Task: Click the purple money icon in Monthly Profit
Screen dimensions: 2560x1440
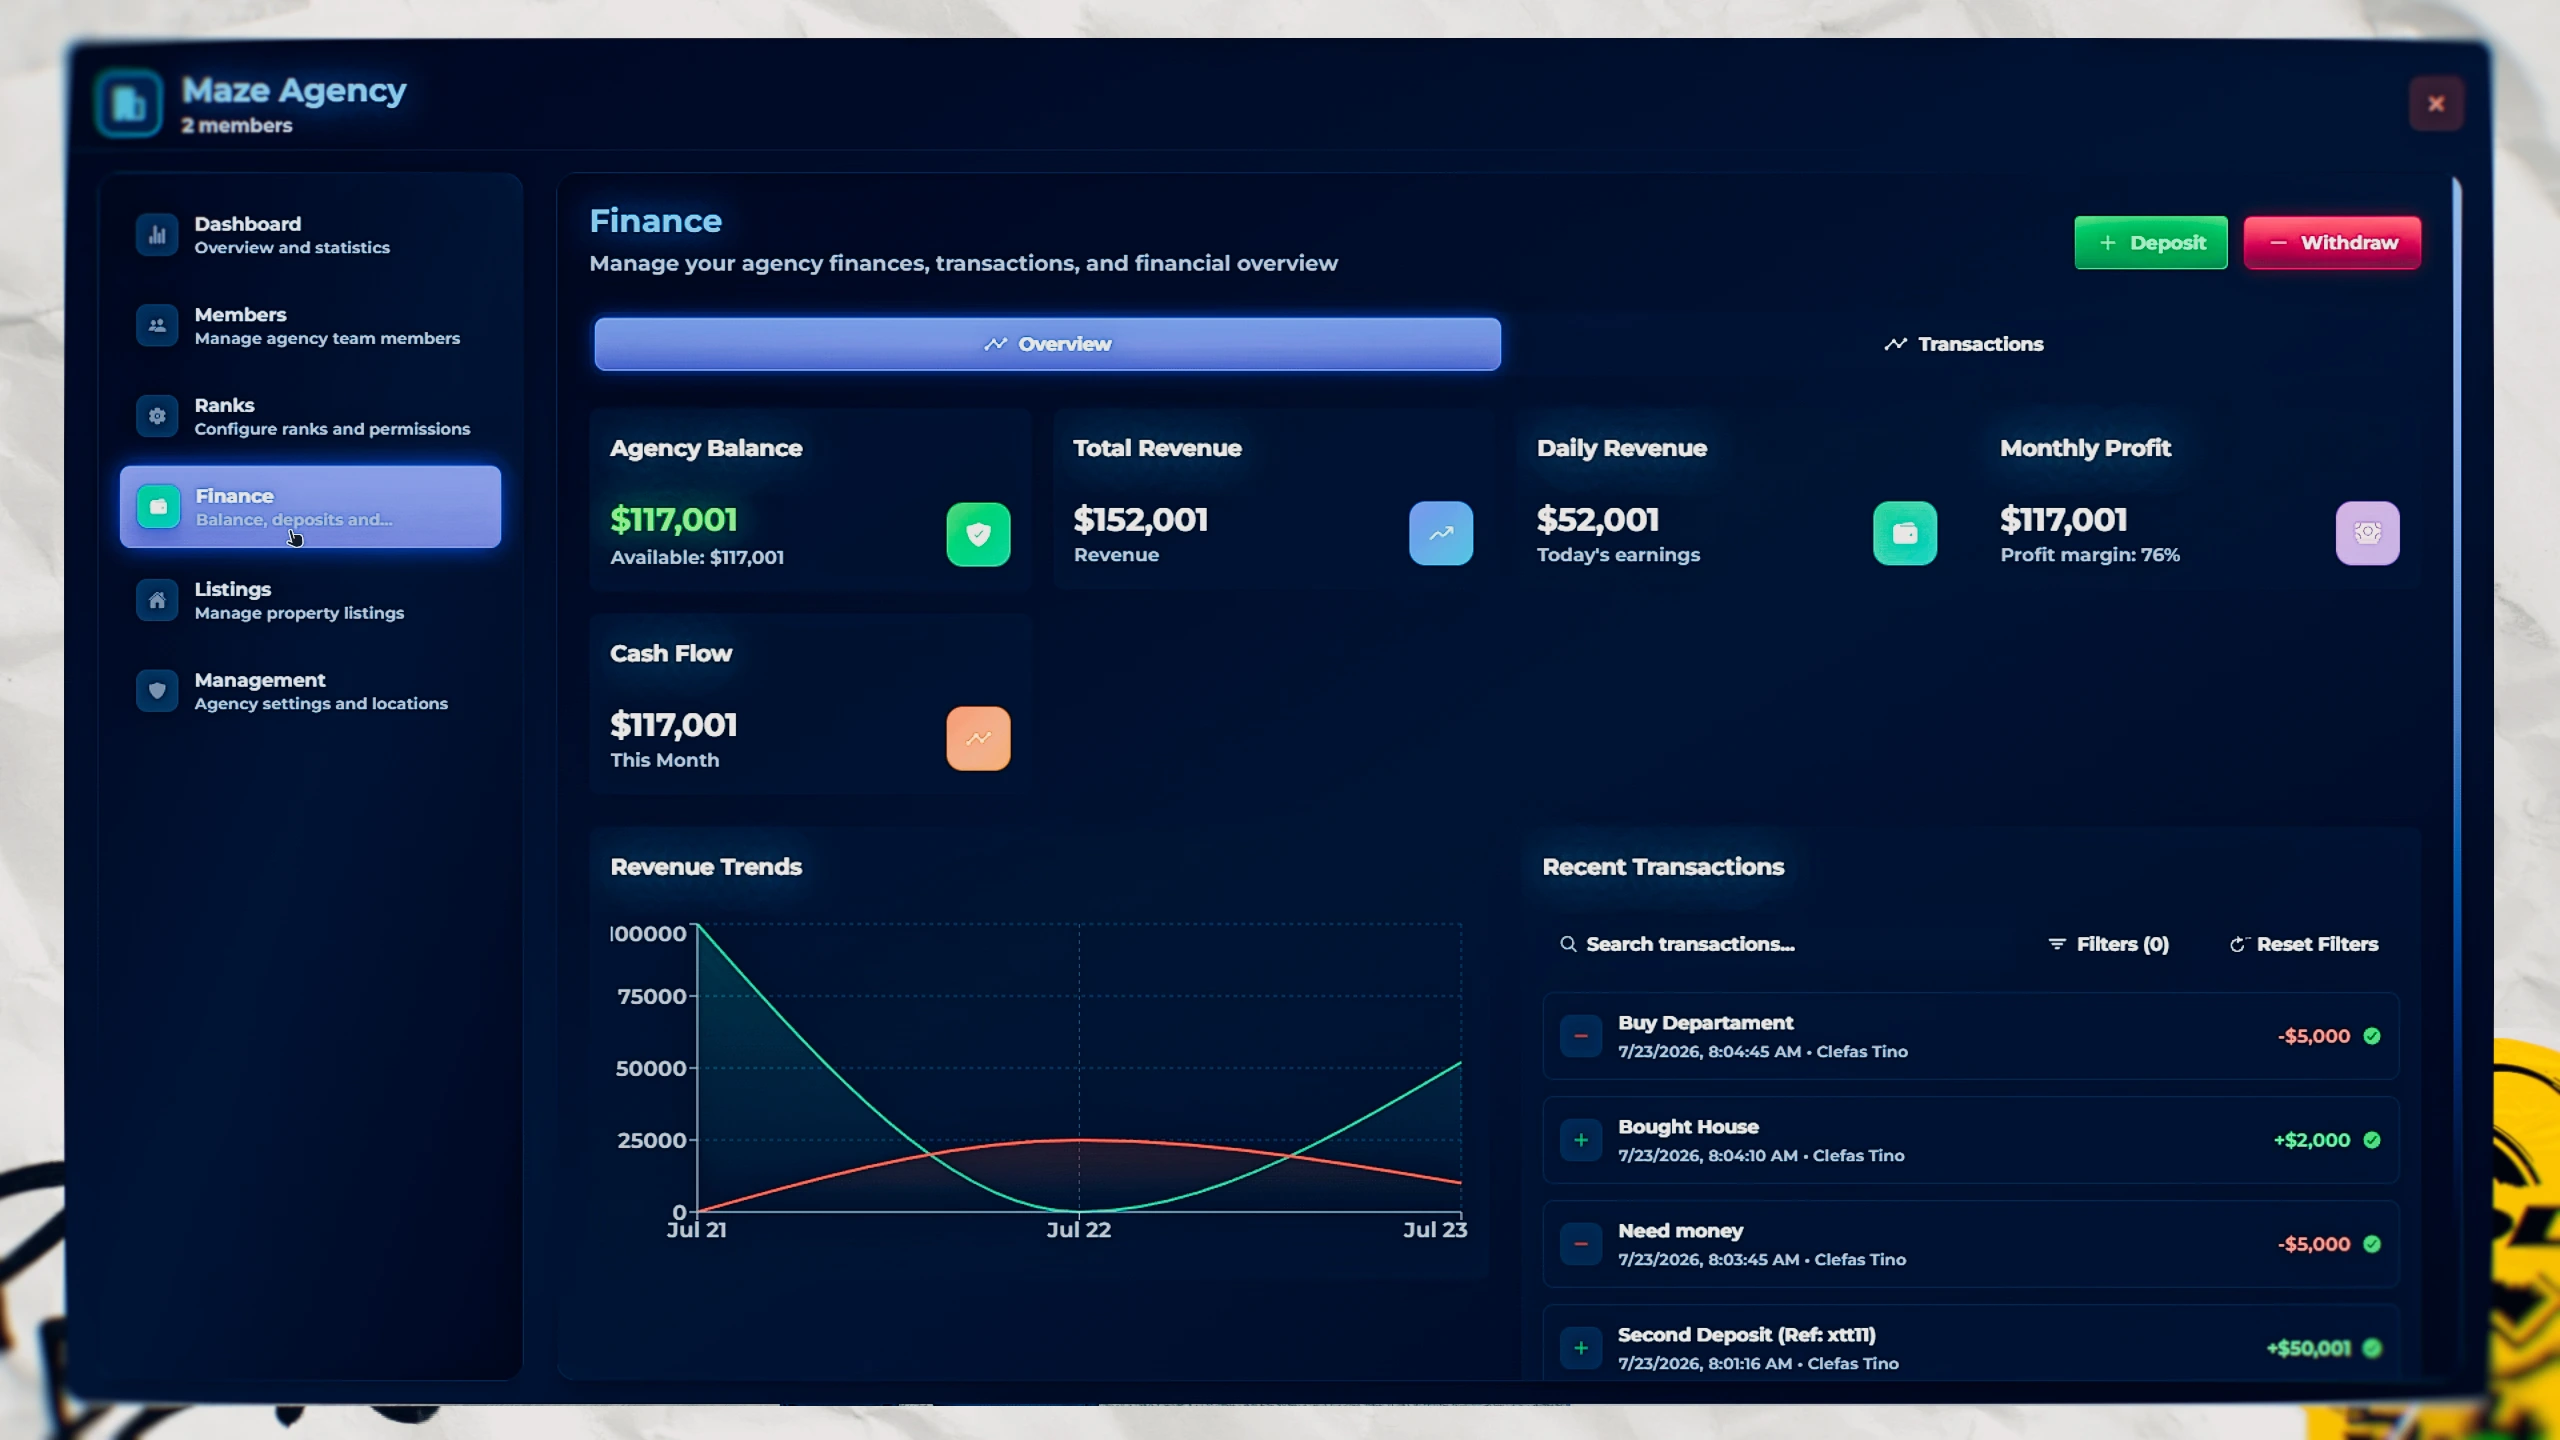Action: [x=2368, y=533]
